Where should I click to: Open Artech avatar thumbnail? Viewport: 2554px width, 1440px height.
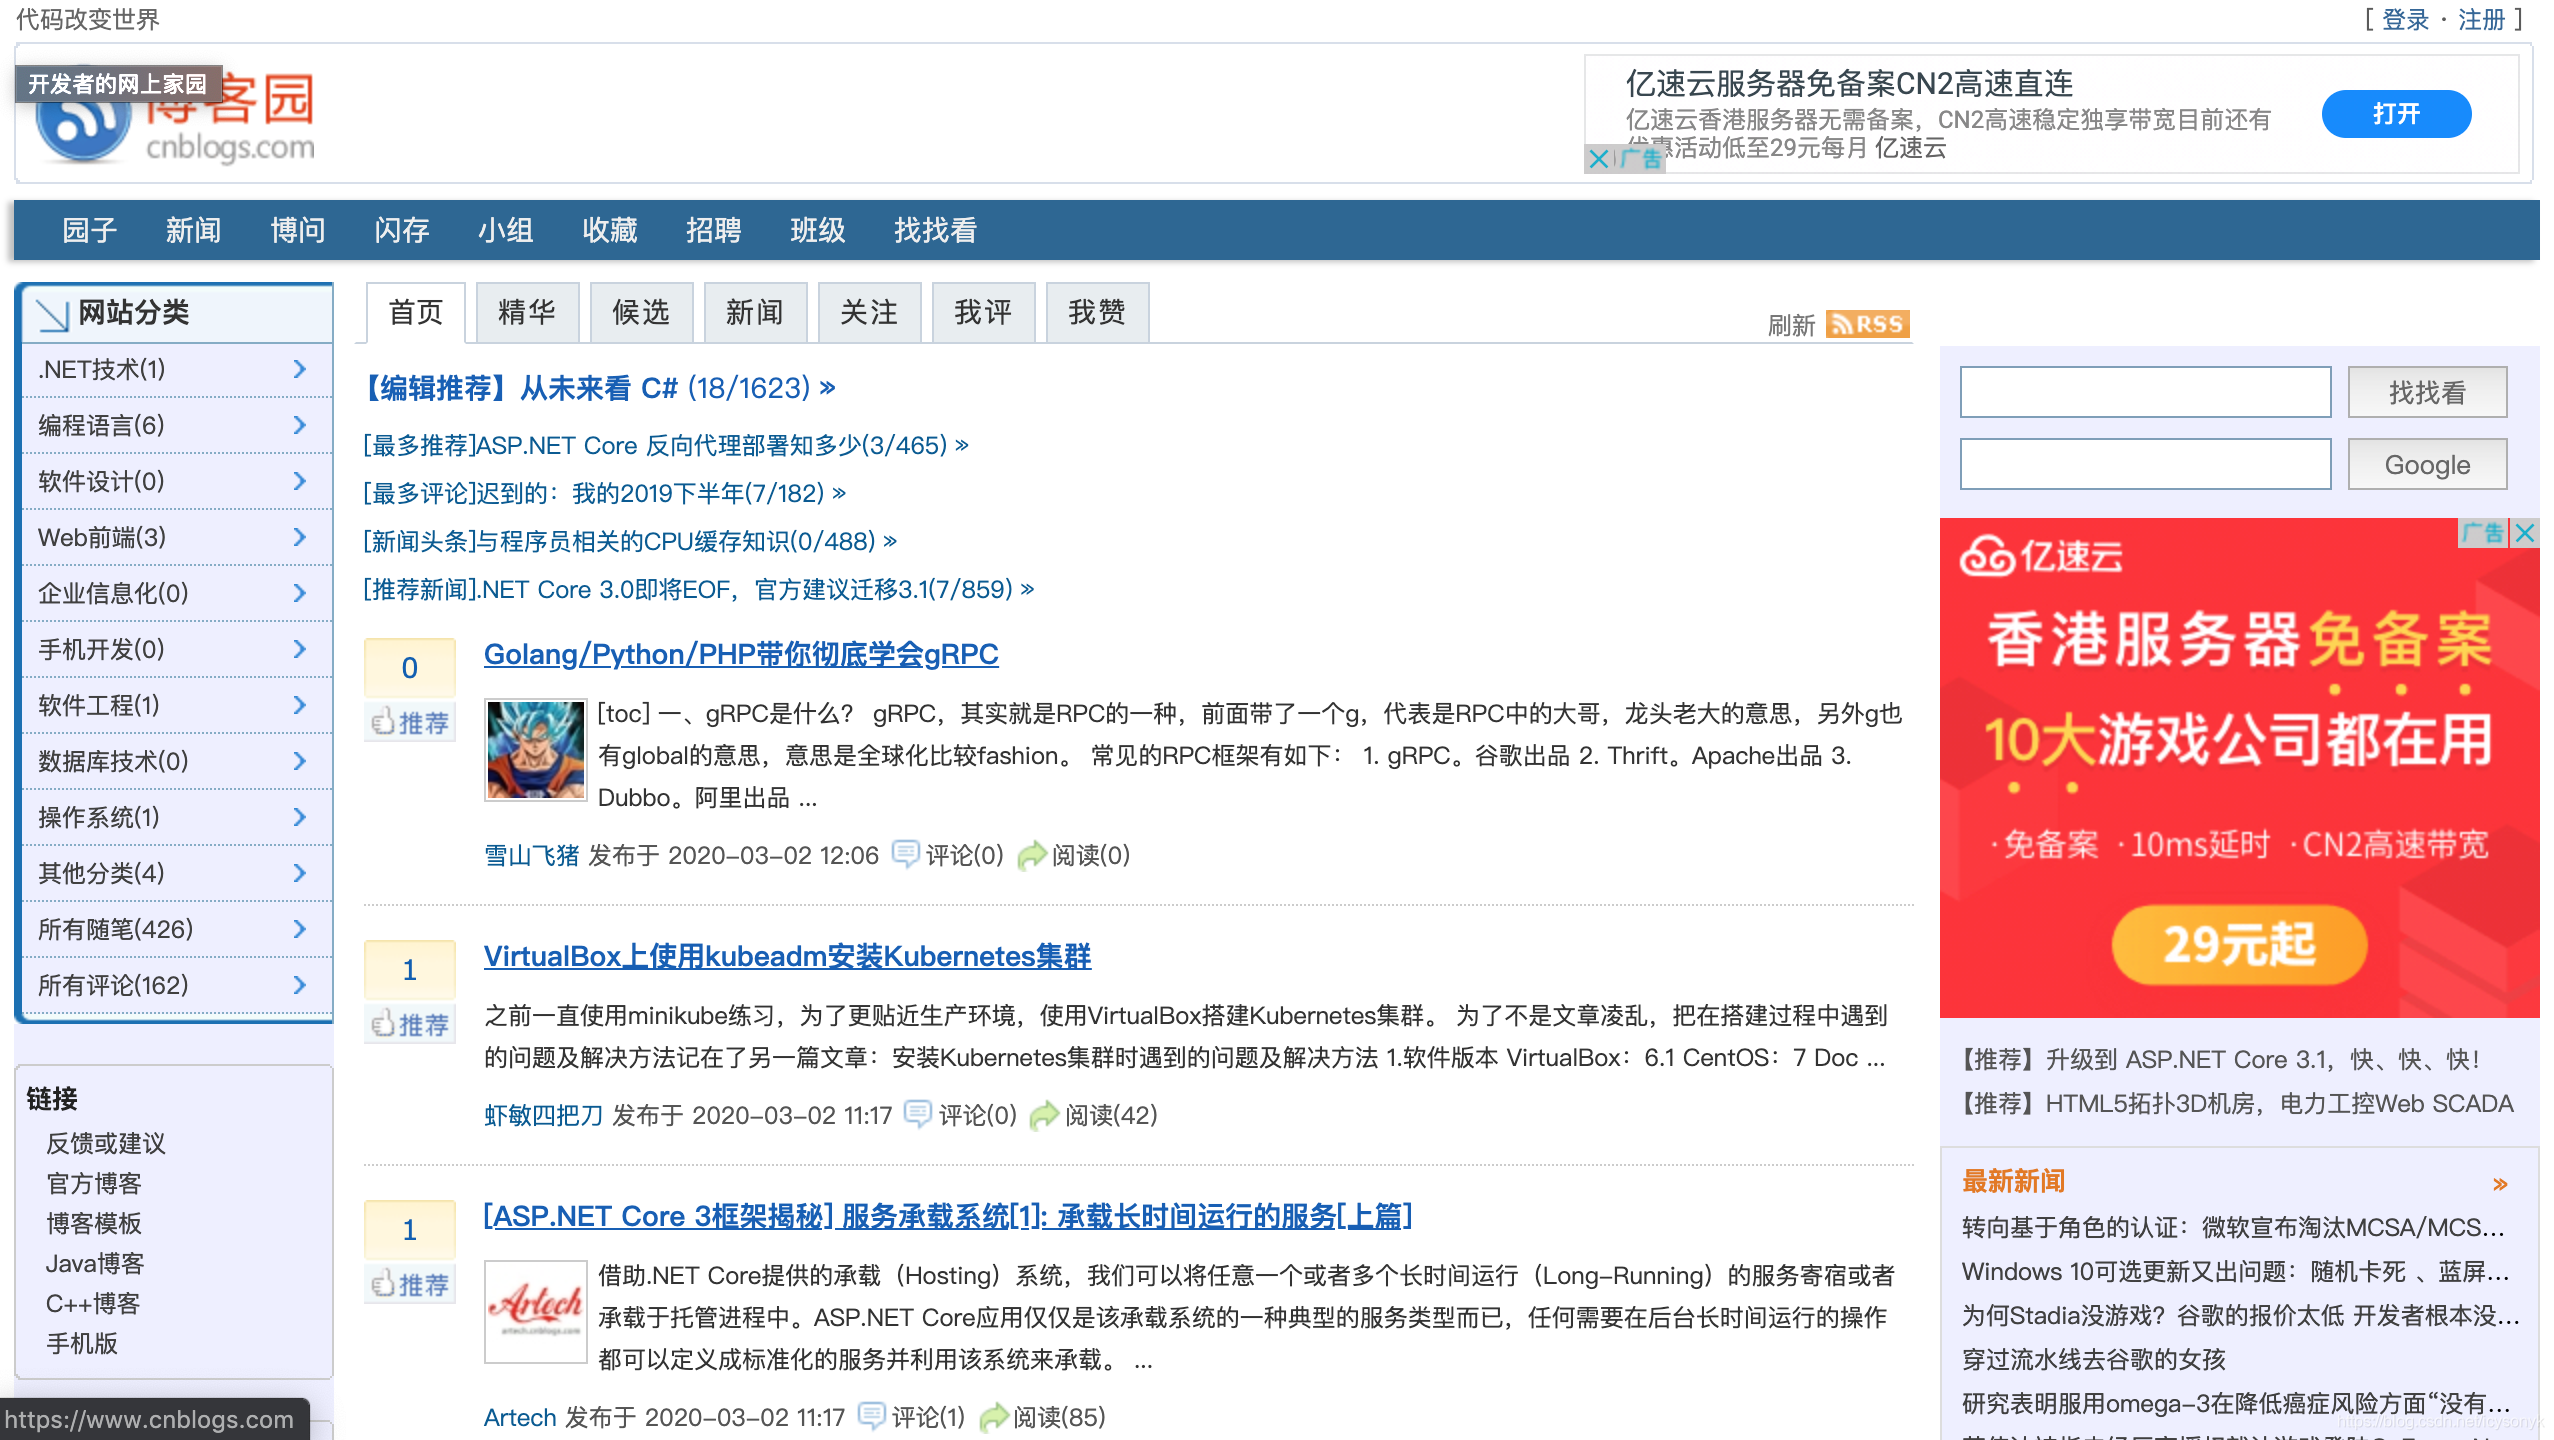click(535, 1311)
